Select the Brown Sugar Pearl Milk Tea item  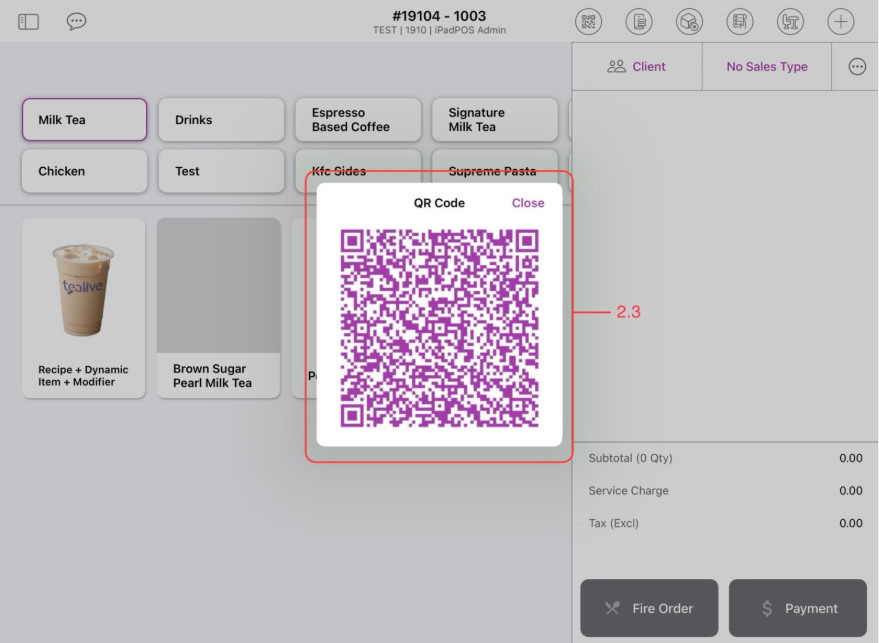tap(218, 307)
